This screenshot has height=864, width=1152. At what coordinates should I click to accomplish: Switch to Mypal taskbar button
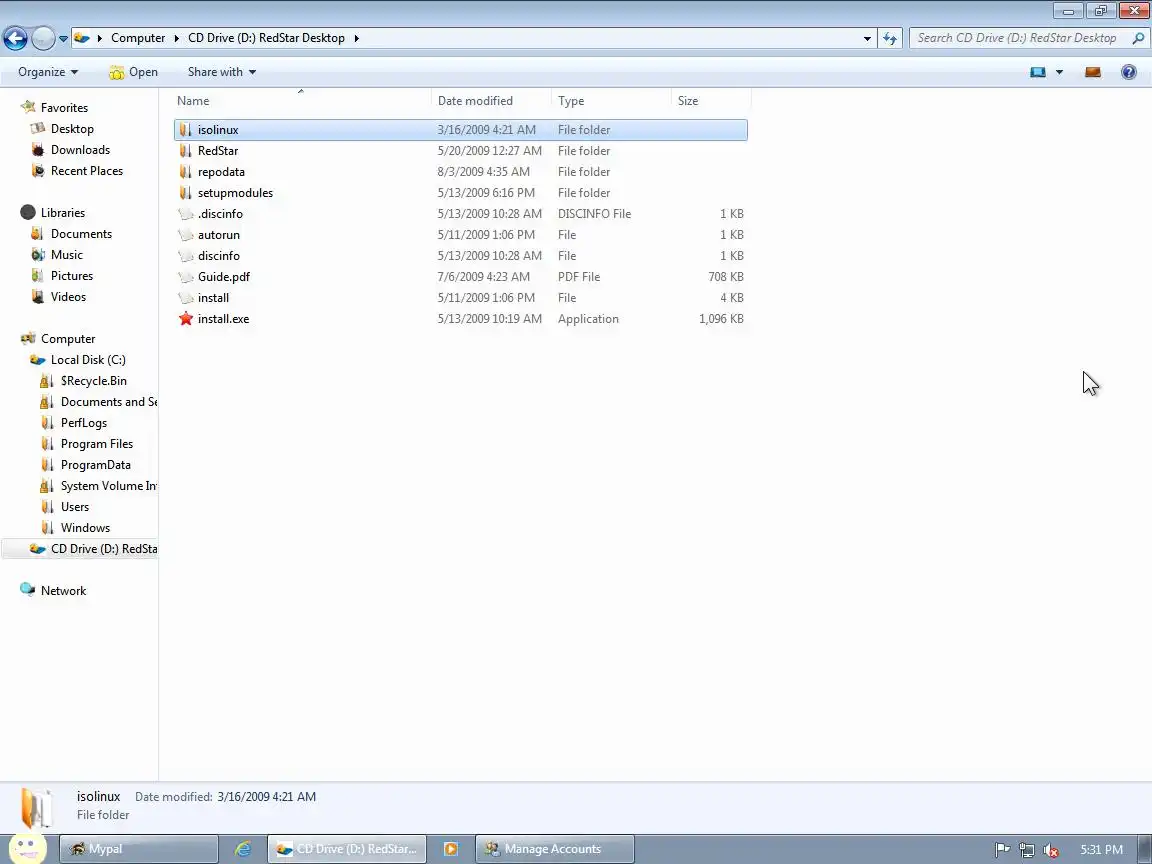138,849
